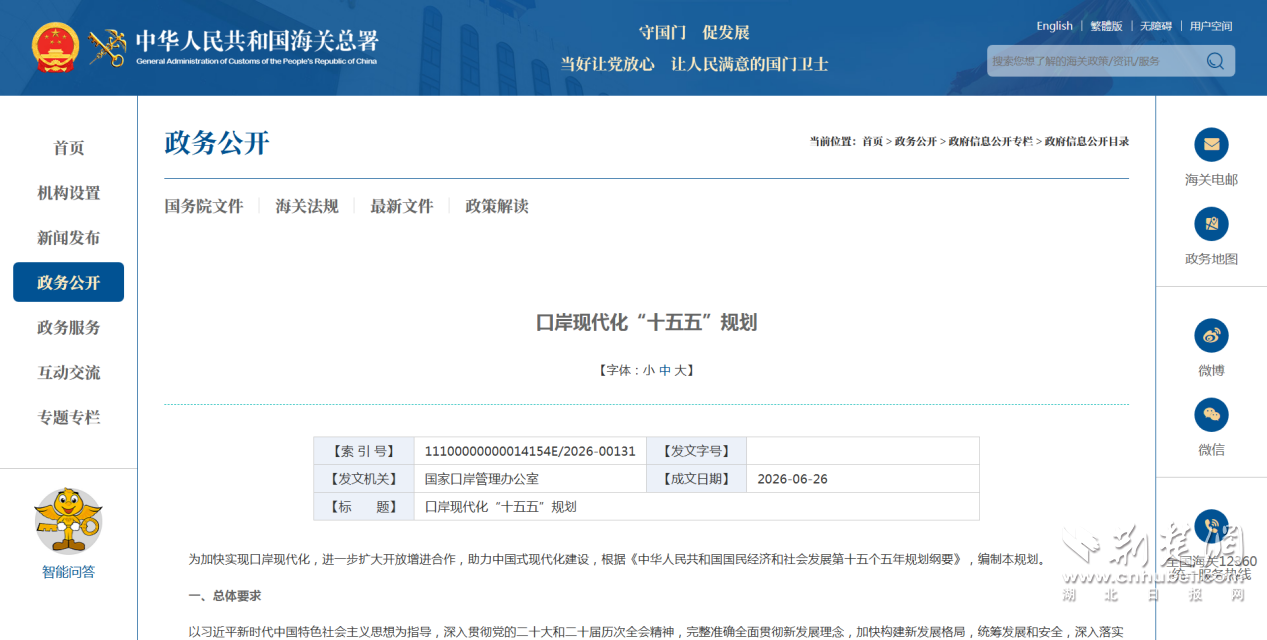Click the national emblem logo in header
The height and width of the screenshot is (640, 1267).
tap(54, 46)
